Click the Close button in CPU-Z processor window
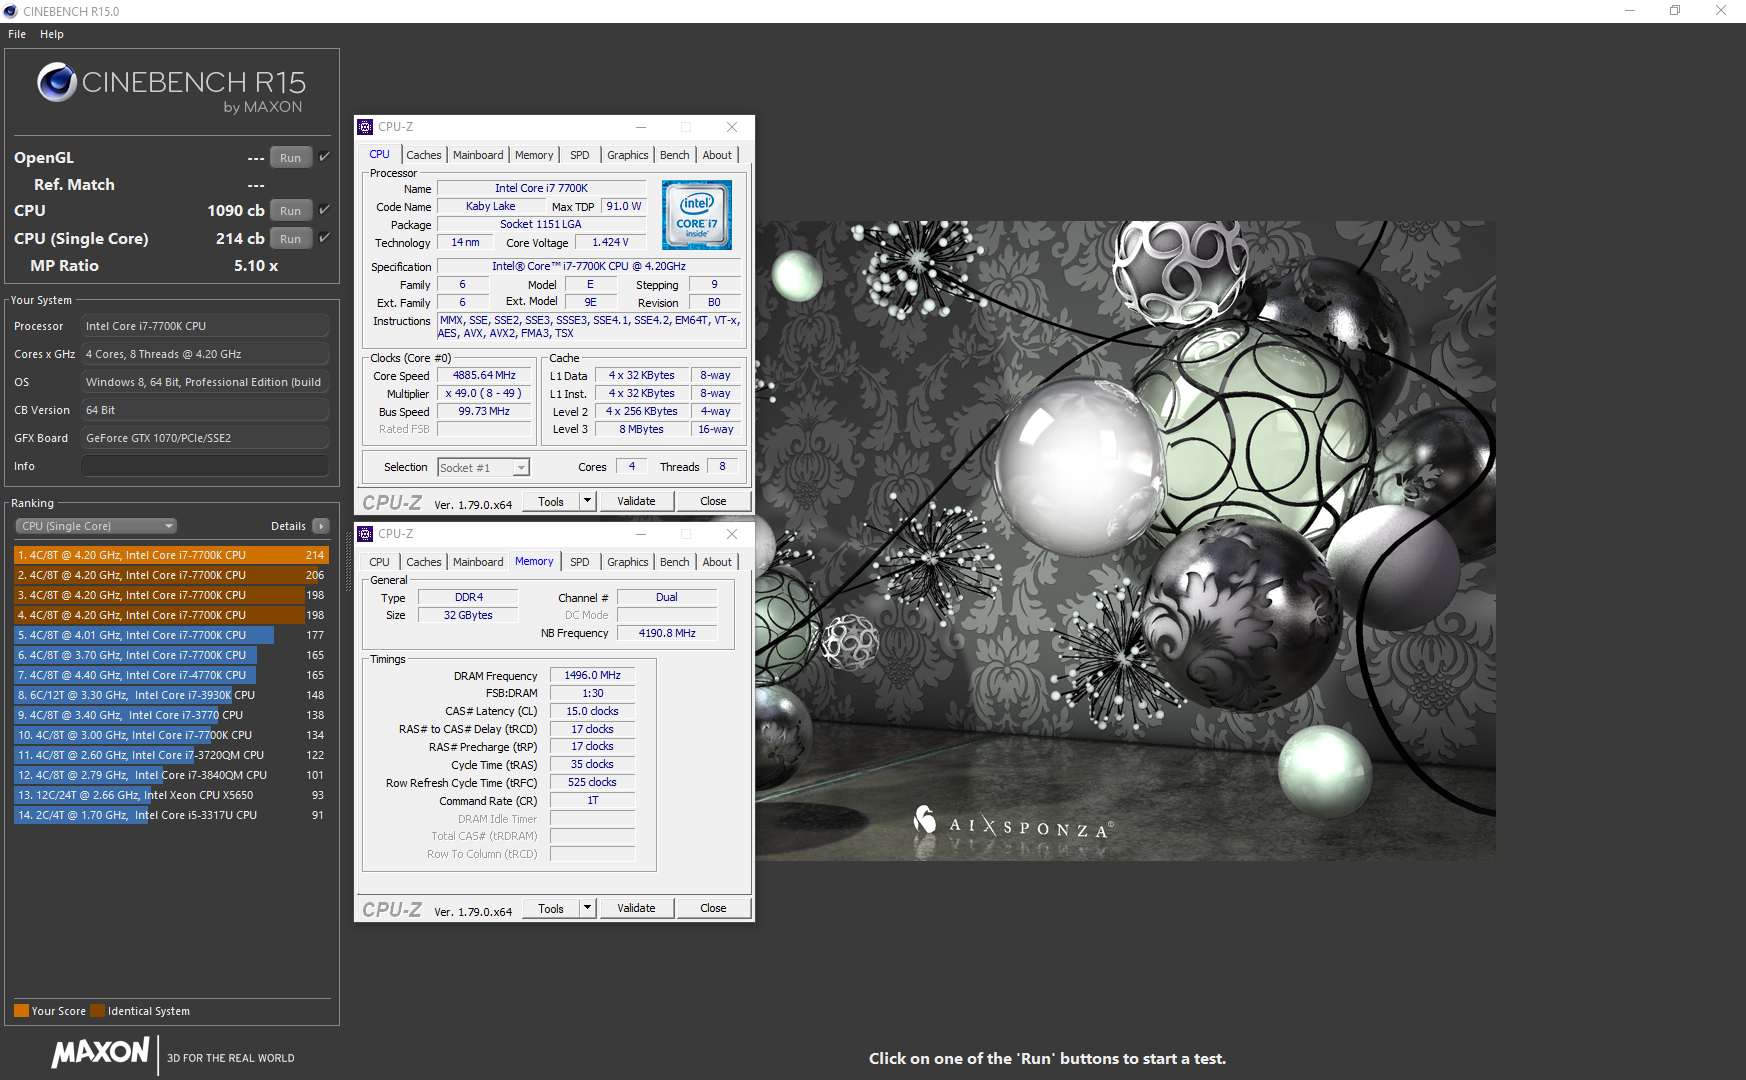 tap(714, 502)
